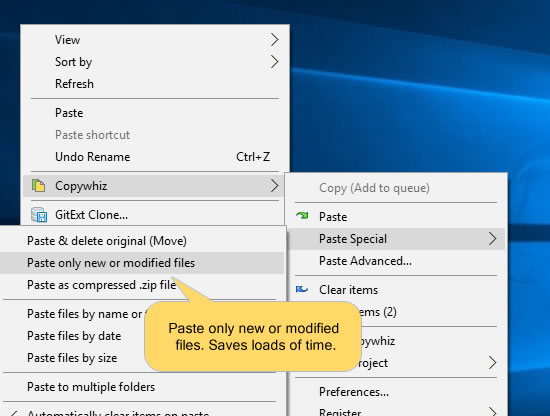Screen dimensions: 550x416
Task: Expand the Paste Special submenu arrow
Action: [x=492, y=239]
